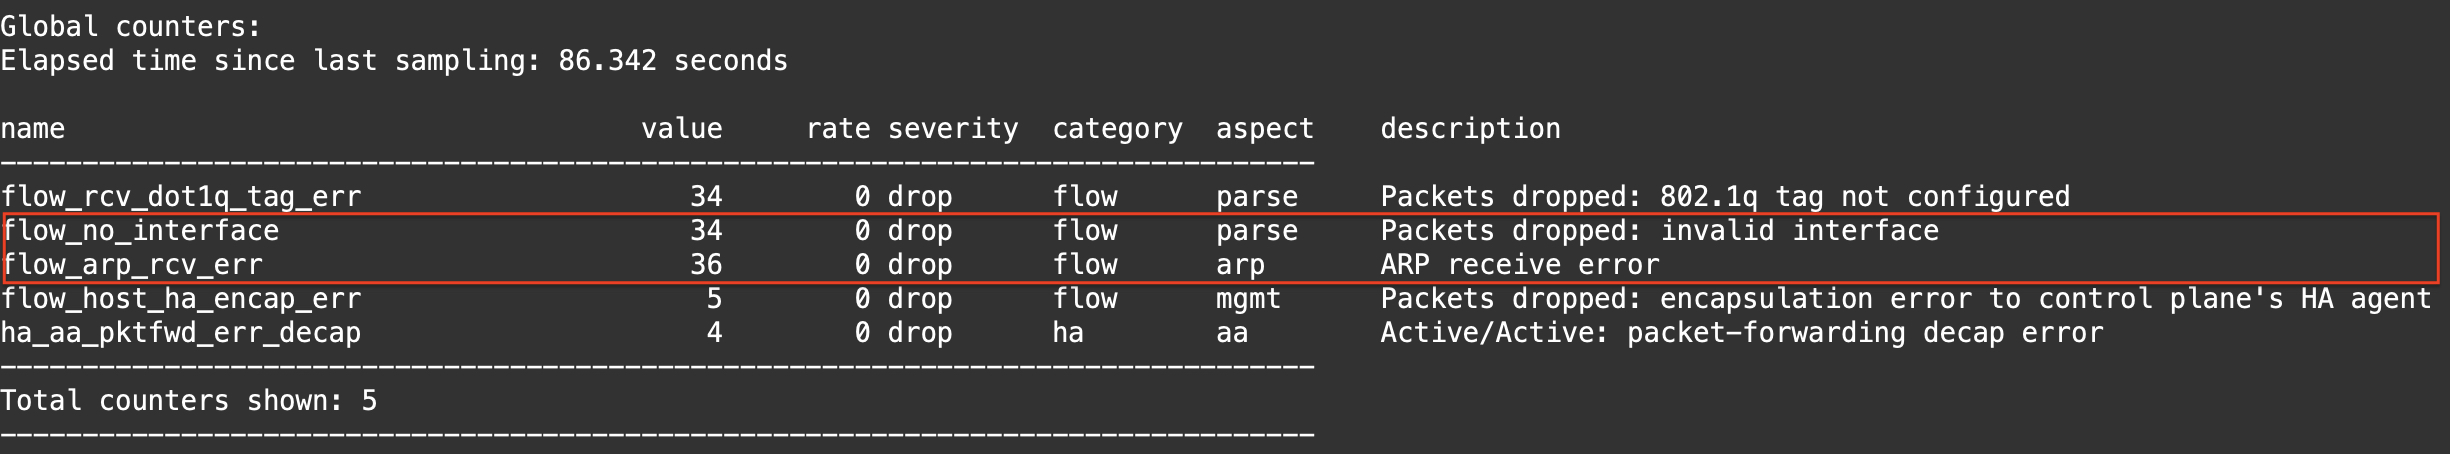Click the "mgmt" aspect entry
This screenshot has height=454, width=2450.
[x=1248, y=299]
